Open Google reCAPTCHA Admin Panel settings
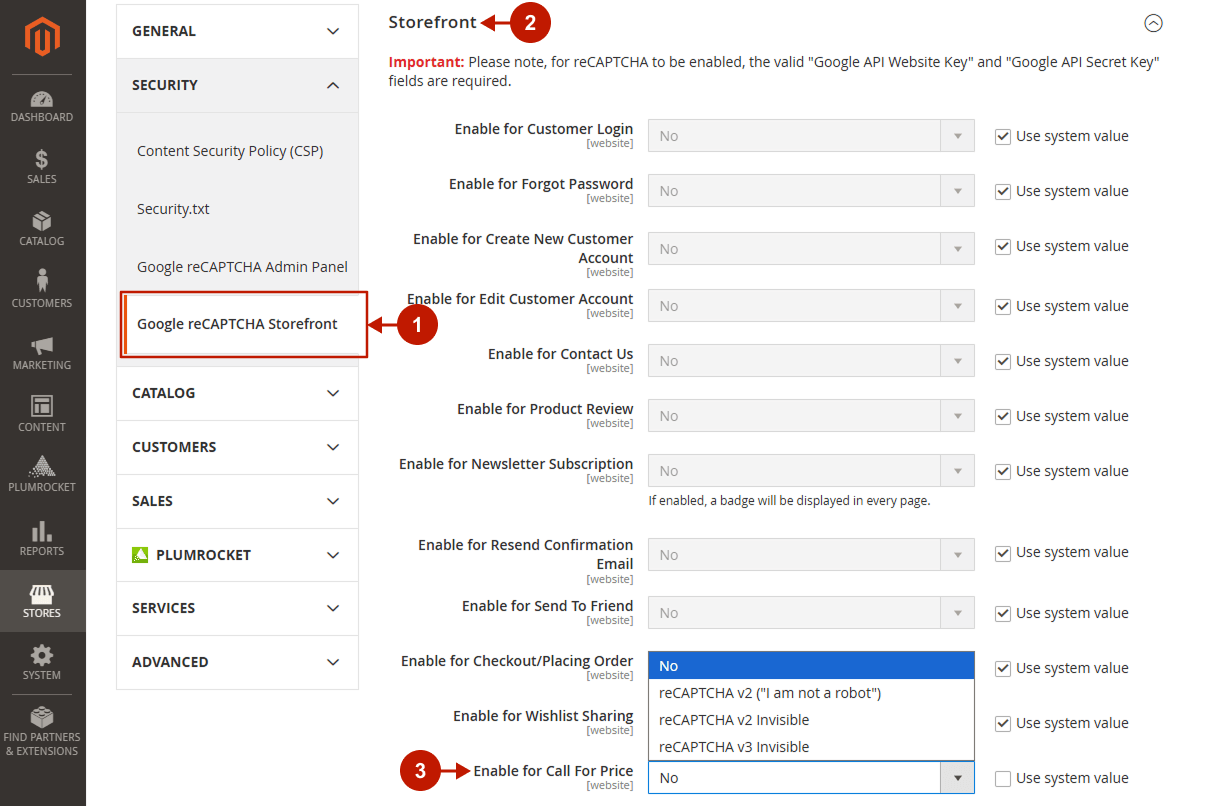 pyautogui.click(x=242, y=267)
